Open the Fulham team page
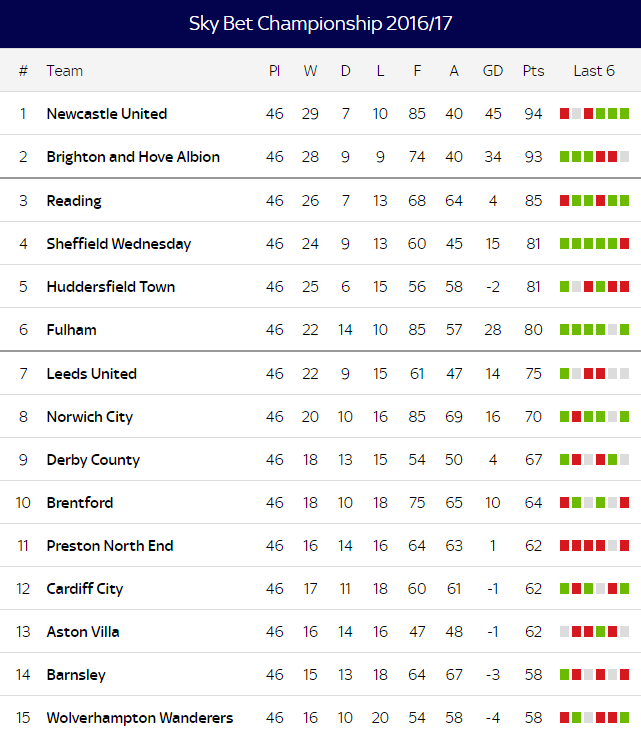This screenshot has width=641, height=738. (72, 330)
